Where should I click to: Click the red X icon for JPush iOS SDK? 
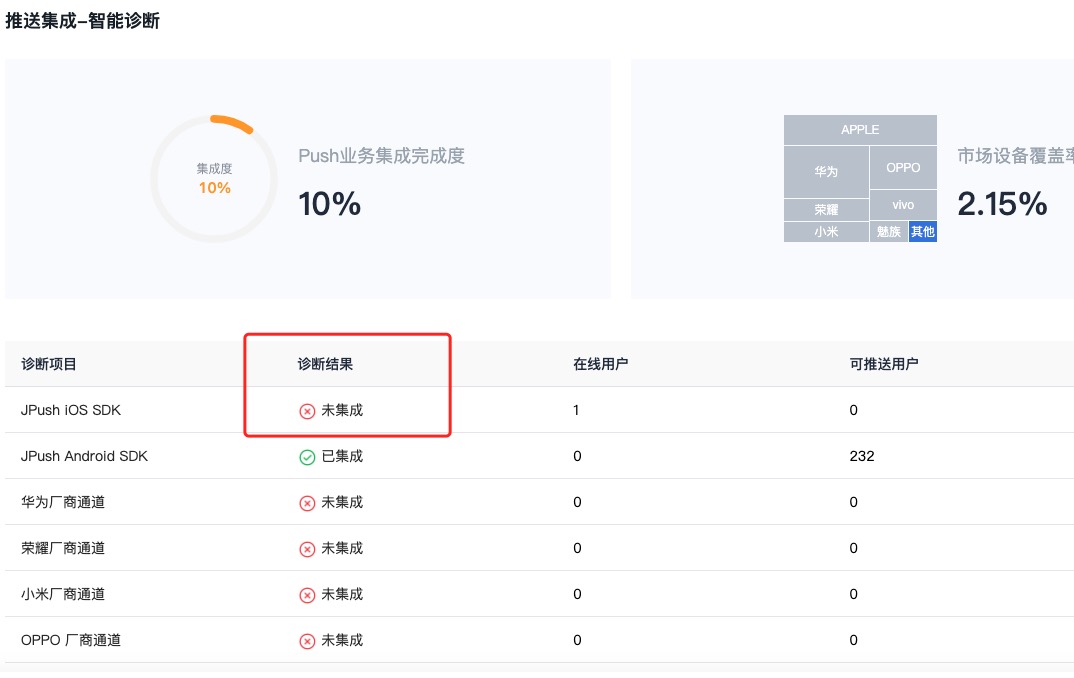[307, 411]
